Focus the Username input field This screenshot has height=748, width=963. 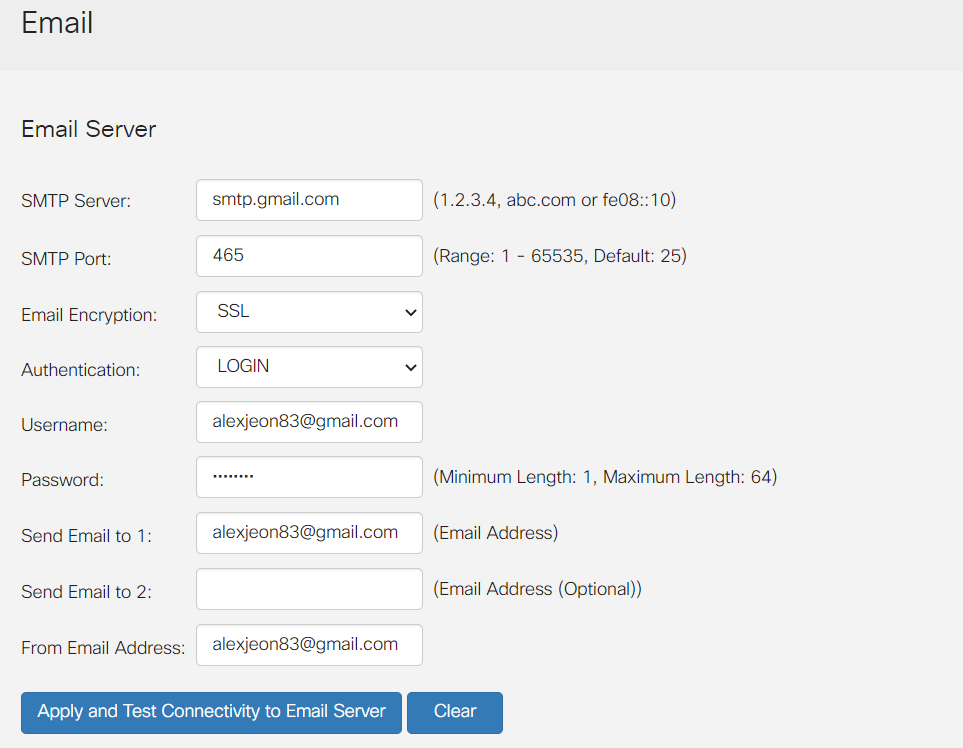click(309, 422)
